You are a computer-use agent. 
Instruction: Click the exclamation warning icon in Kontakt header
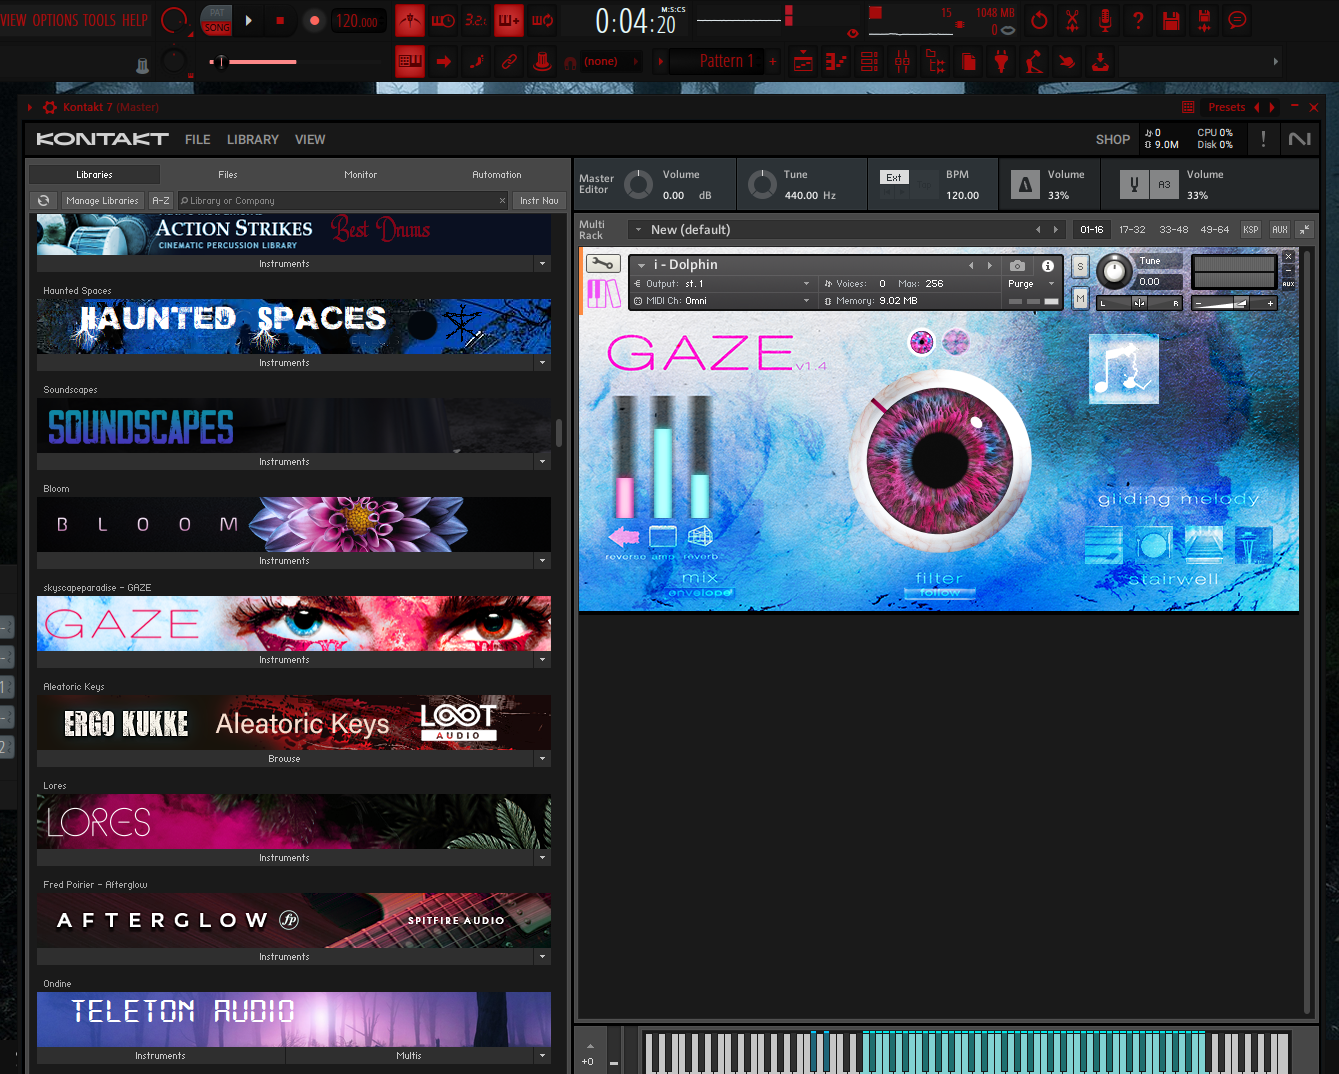point(1263,139)
